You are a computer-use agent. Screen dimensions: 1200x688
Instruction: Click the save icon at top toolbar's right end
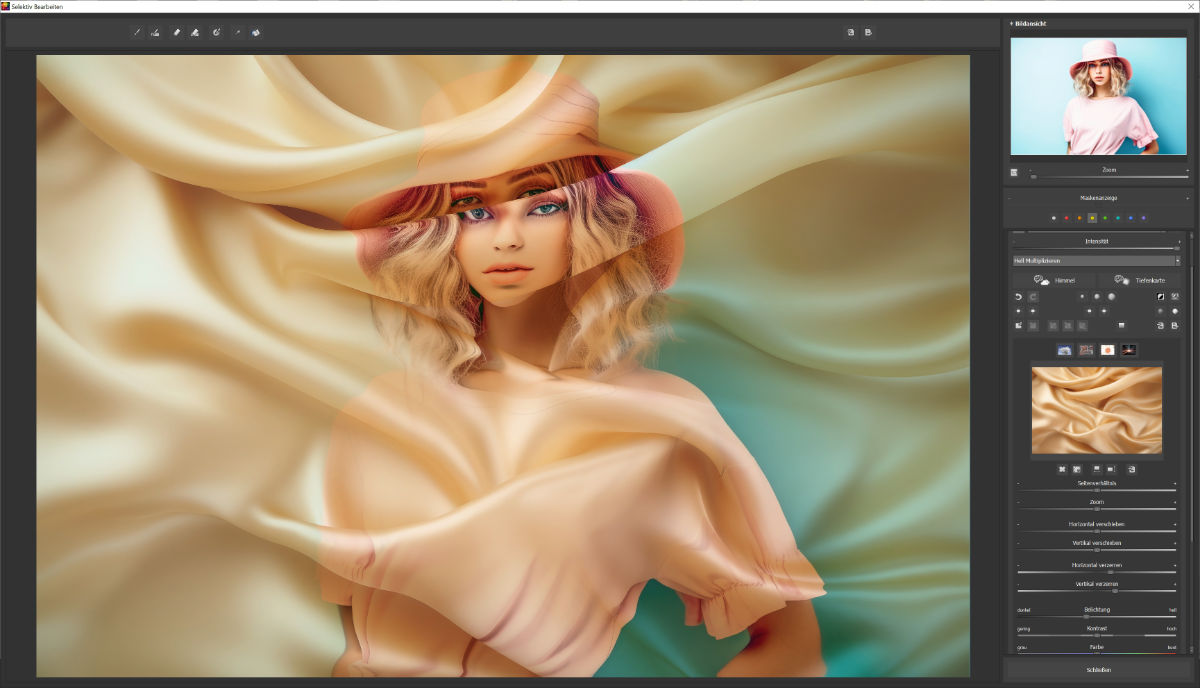[x=868, y=32]
